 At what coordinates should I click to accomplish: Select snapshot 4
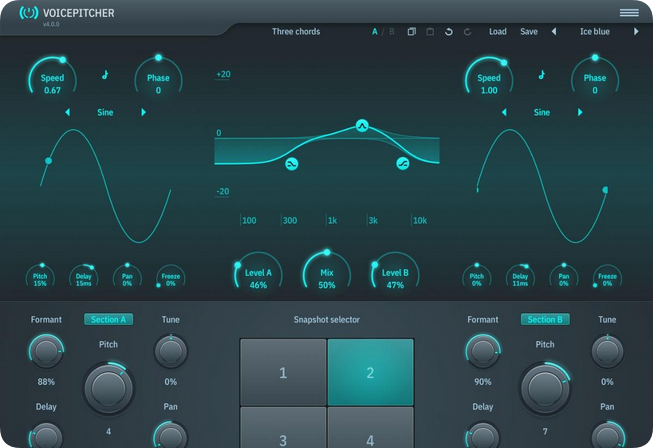click(370, 428)
